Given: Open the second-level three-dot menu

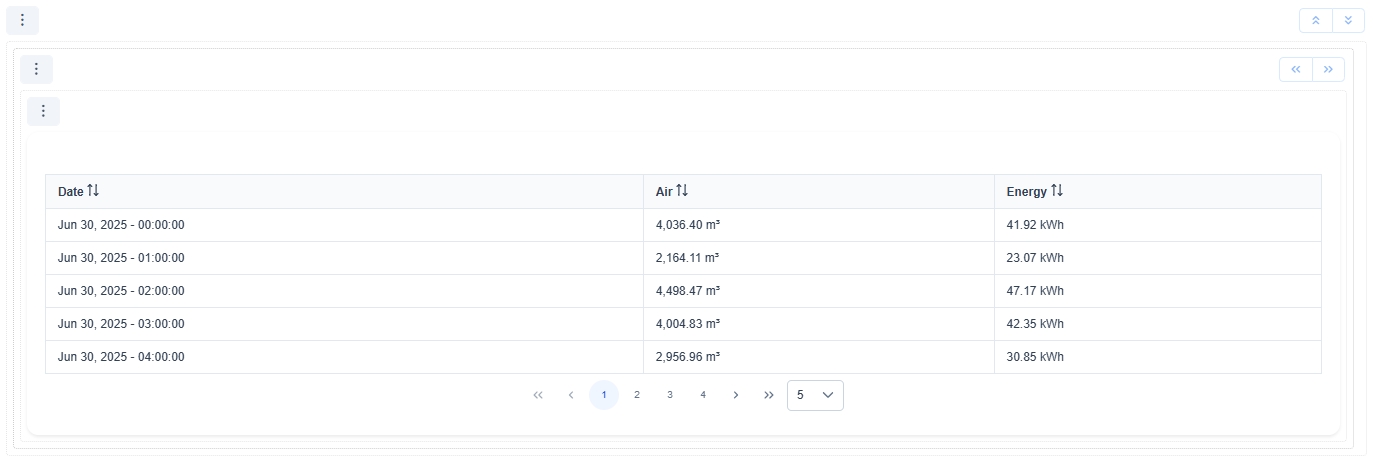Looking at the screenshot, I should tap(36, 69).
